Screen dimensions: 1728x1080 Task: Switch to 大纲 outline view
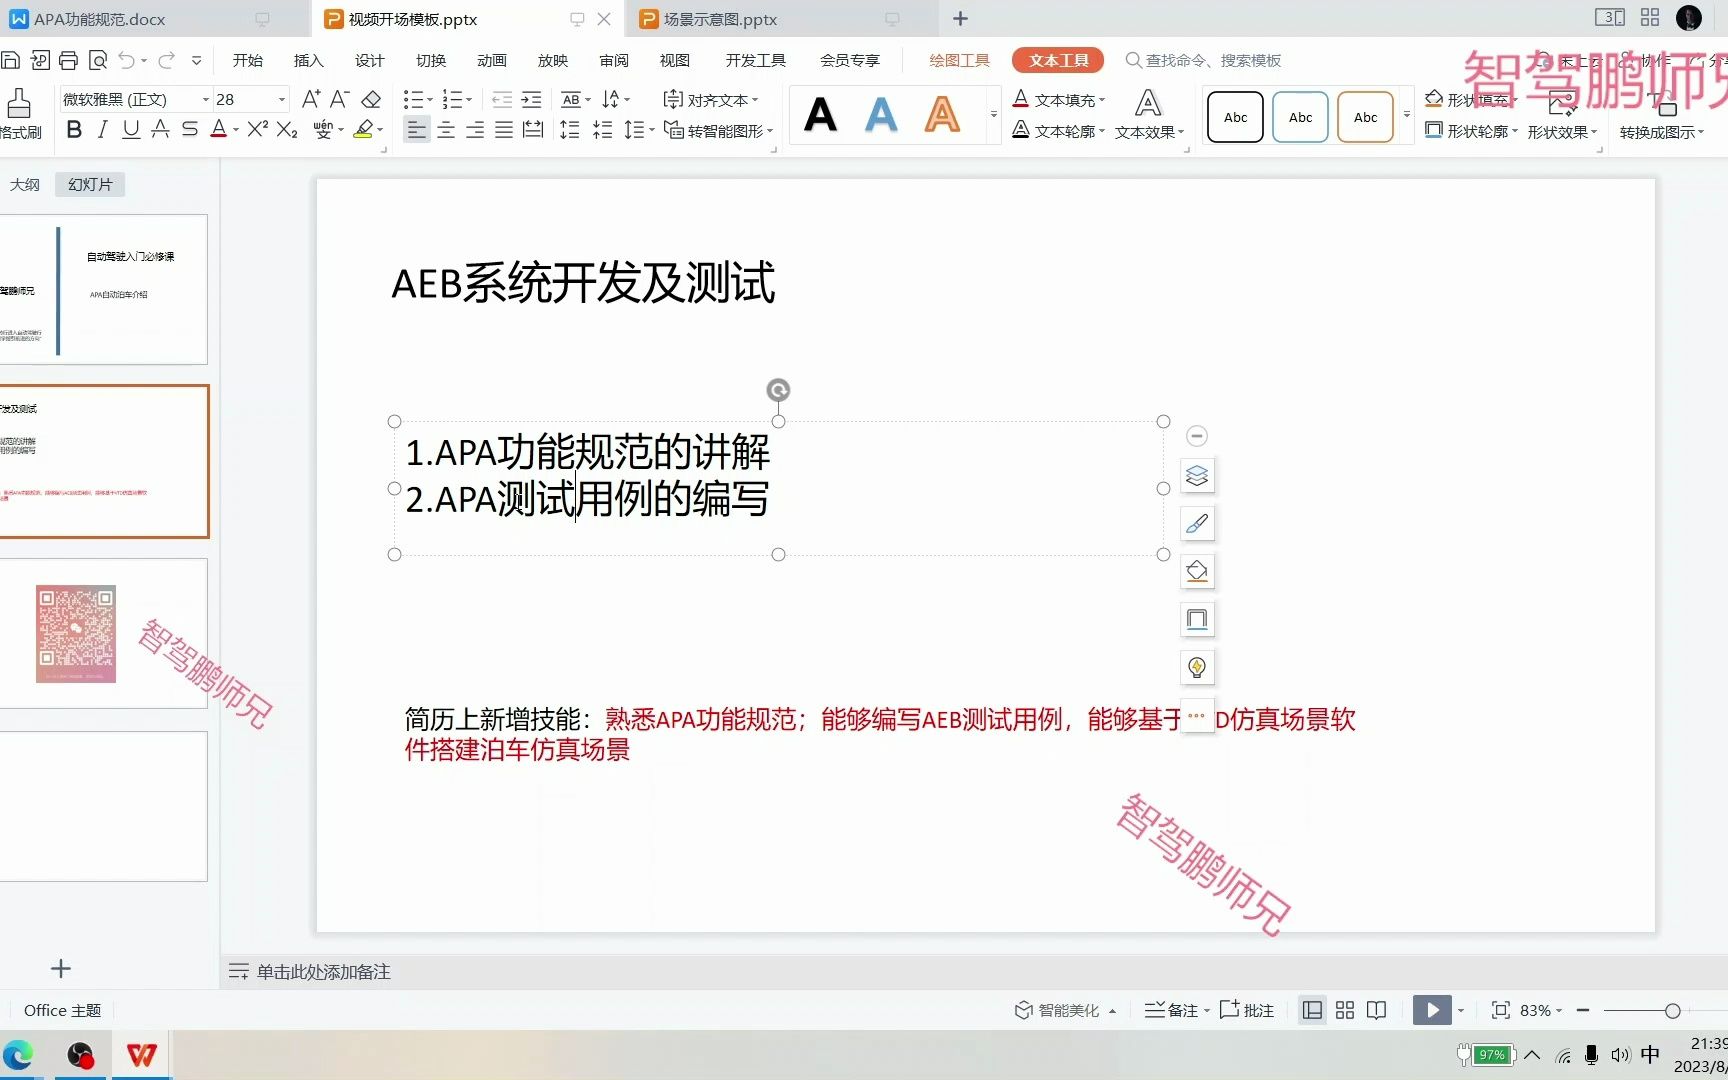coord(25,184)
